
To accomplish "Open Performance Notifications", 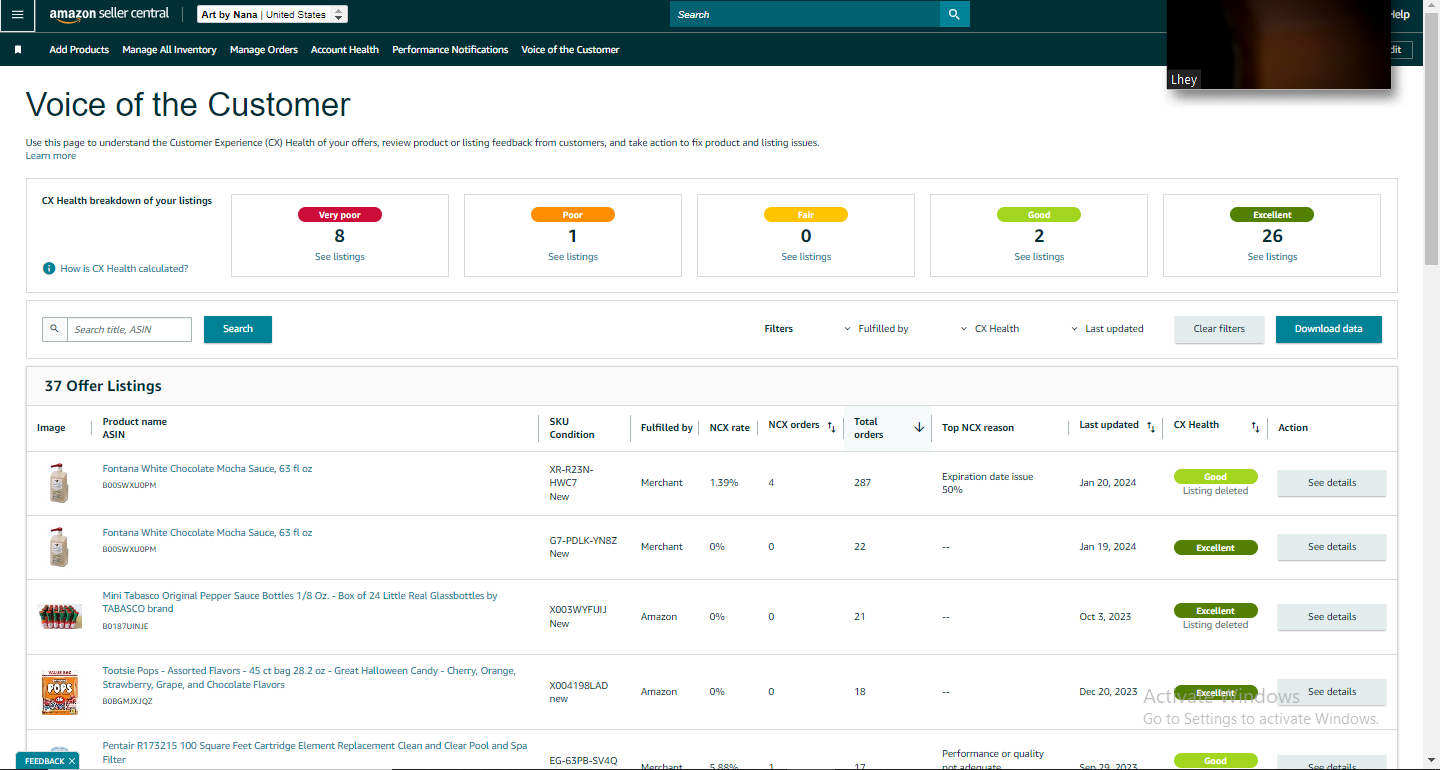I will click(450, 50).
